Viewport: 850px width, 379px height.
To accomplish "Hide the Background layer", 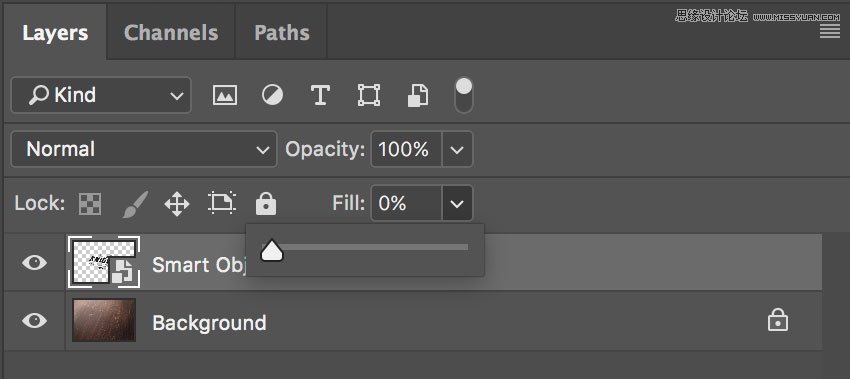I will point(34,321).
